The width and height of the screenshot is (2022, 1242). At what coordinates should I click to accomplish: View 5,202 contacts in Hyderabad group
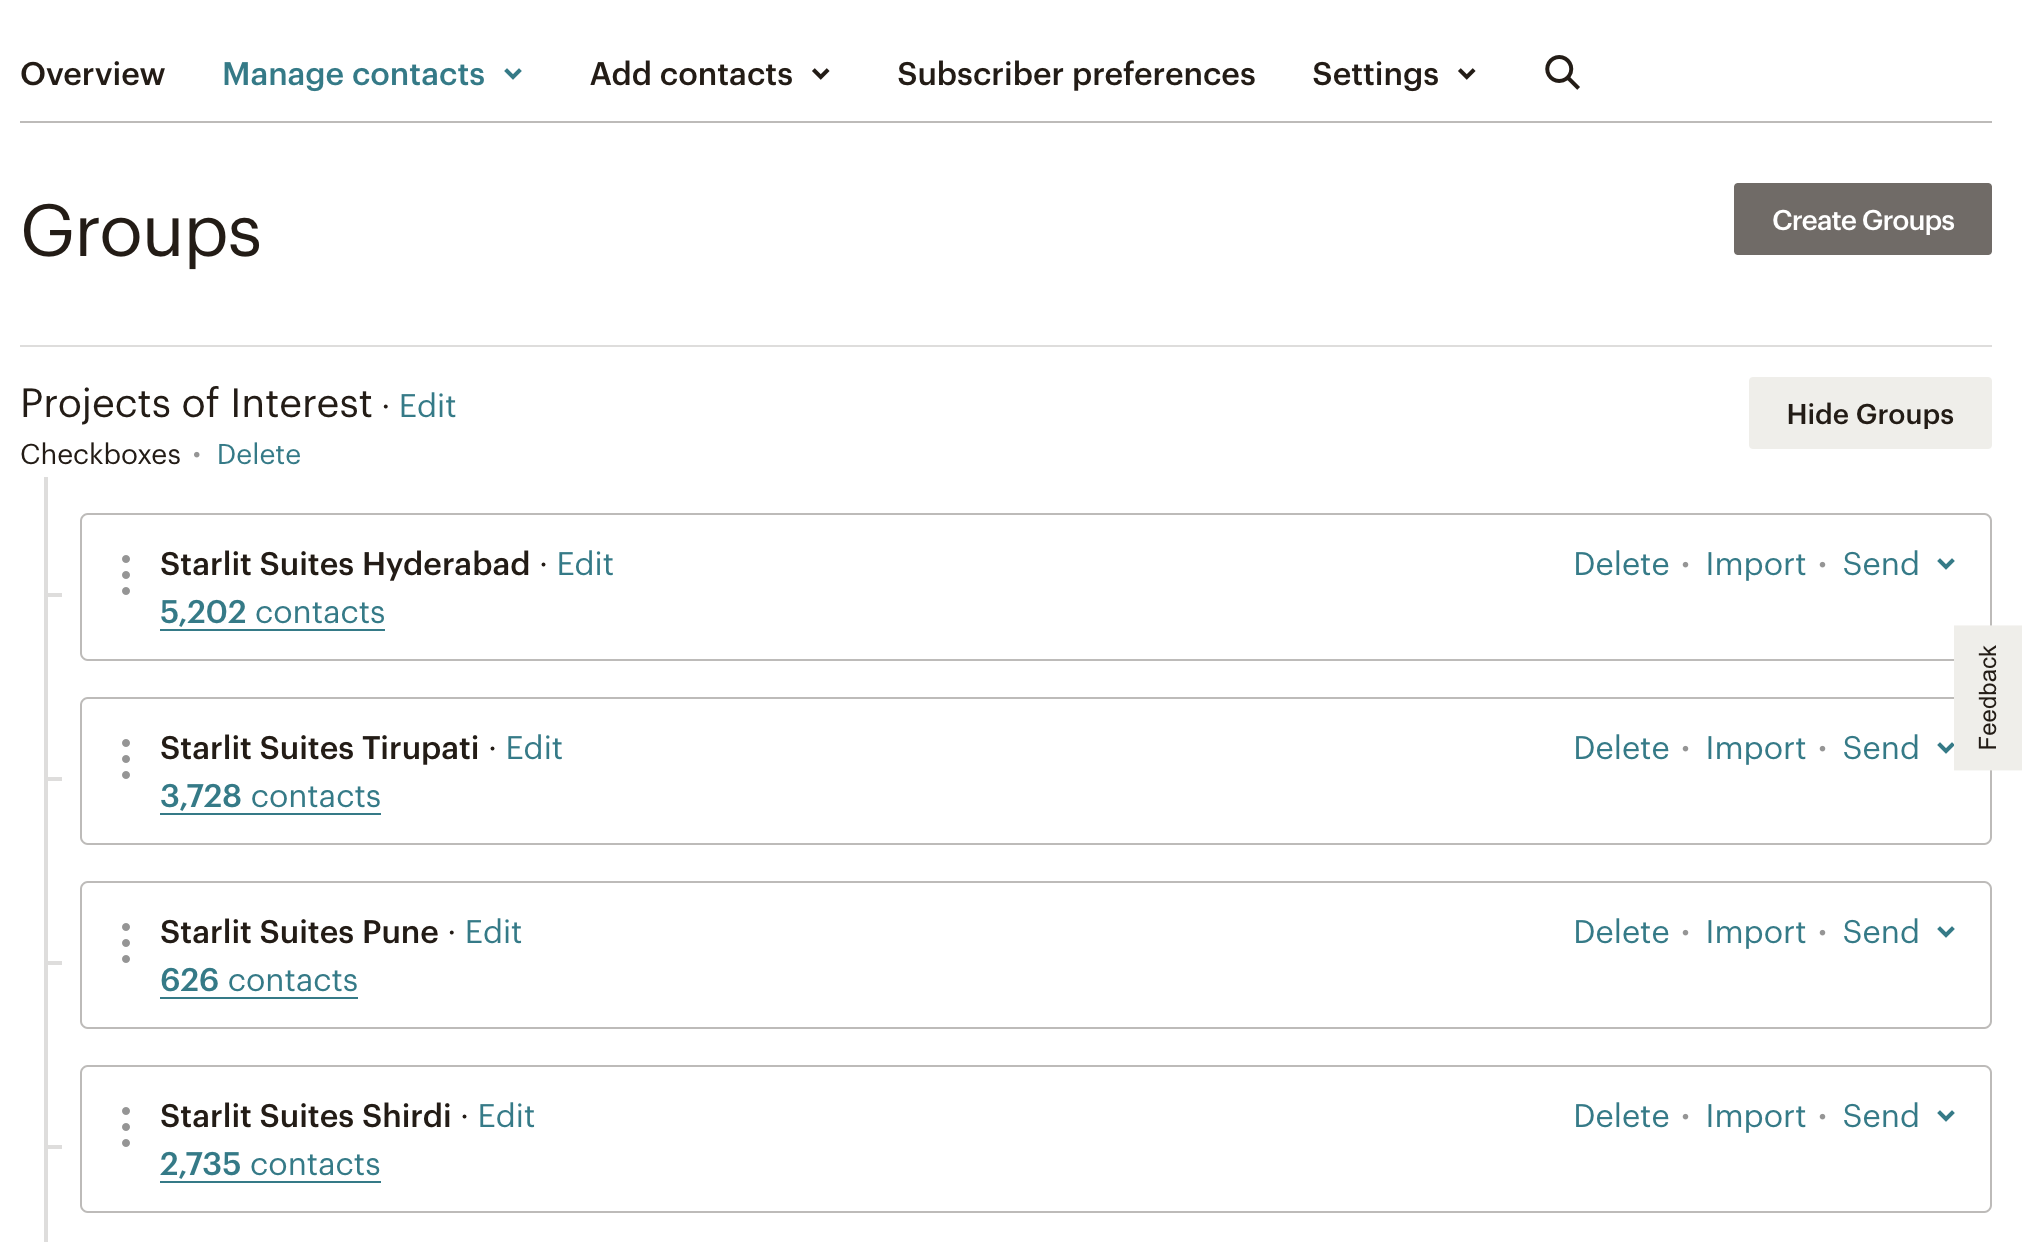[x=272, y=612]
